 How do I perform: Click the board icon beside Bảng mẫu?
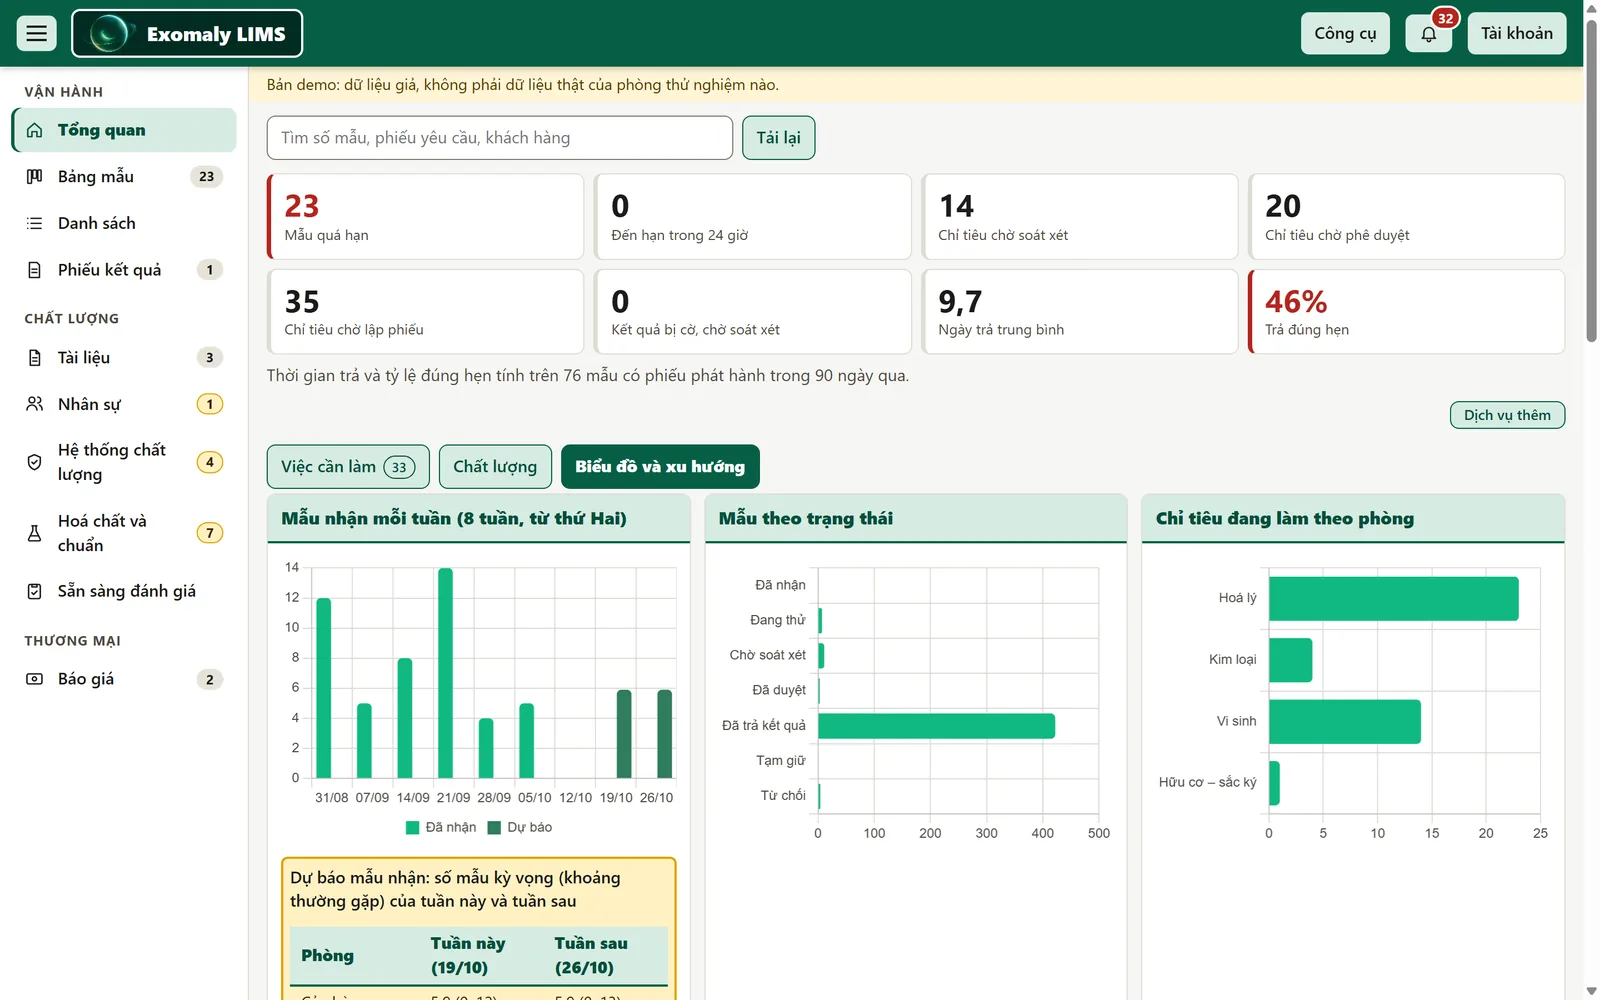pyautogui.click(x=35, y=177)
